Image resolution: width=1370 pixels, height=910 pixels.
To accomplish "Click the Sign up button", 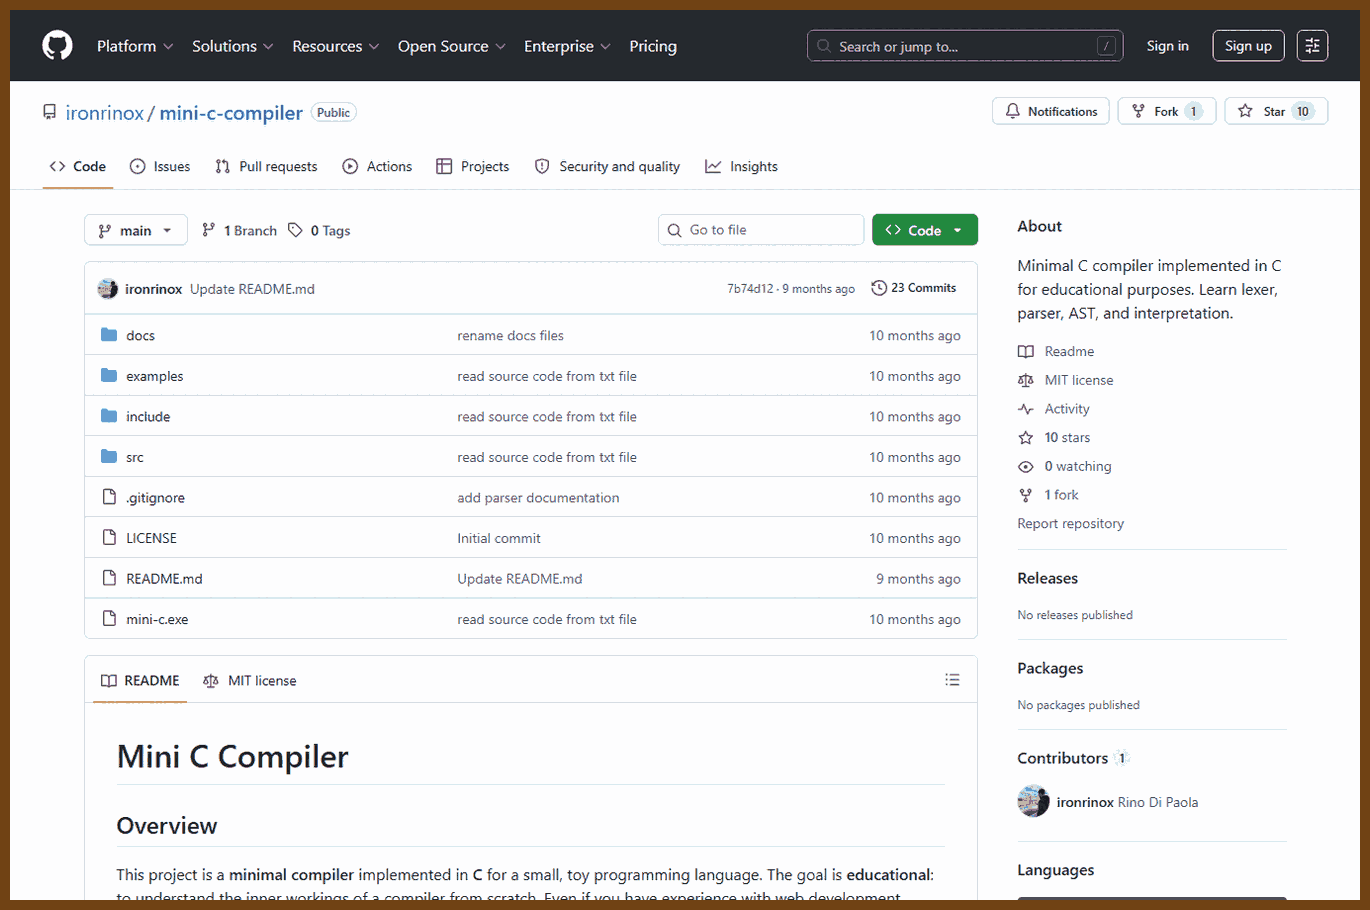I will coord(1248,46).
